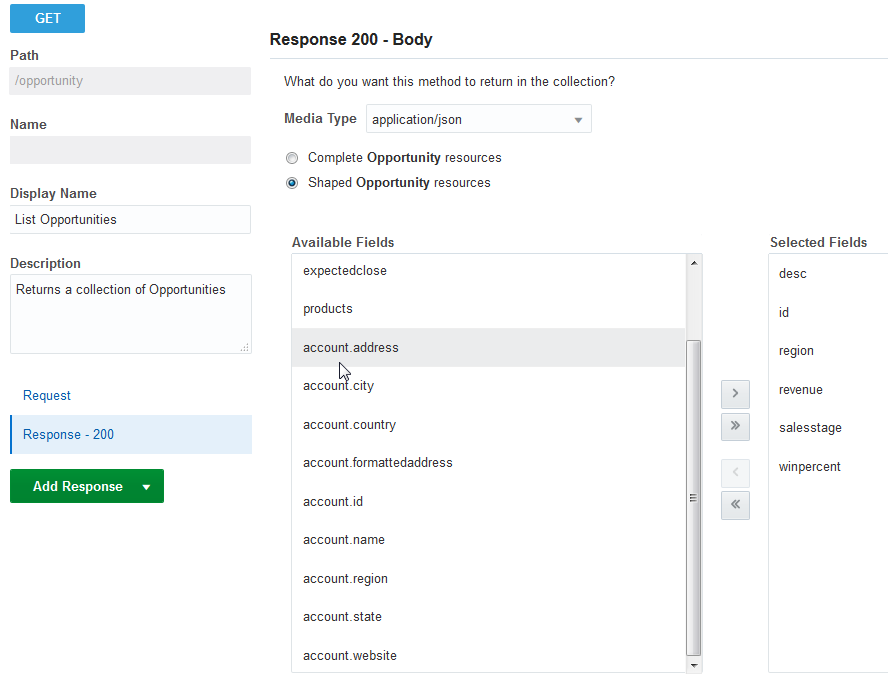The image size is (888, 681).
Task: Select Shaped Opportunity resources radio button
Action: 292,183
